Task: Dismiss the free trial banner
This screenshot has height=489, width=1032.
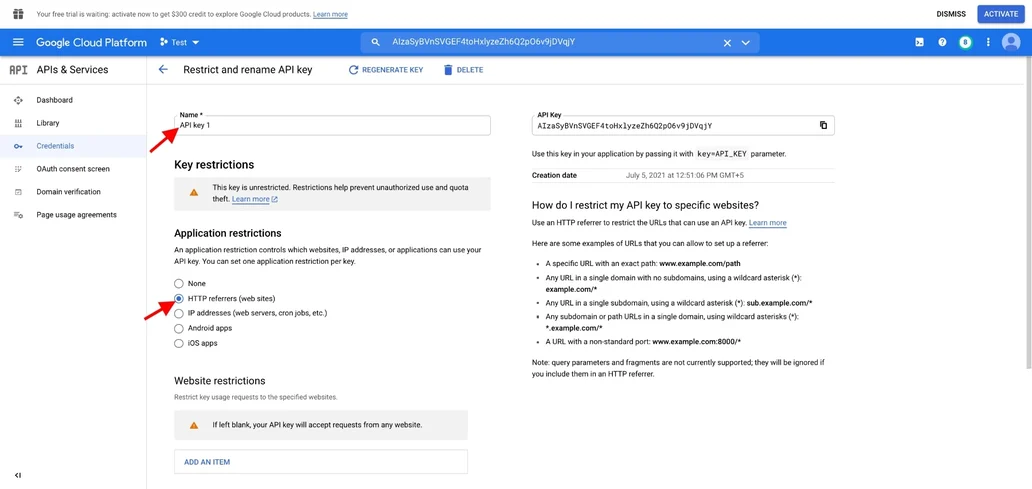Action: [x=951, y=14]
